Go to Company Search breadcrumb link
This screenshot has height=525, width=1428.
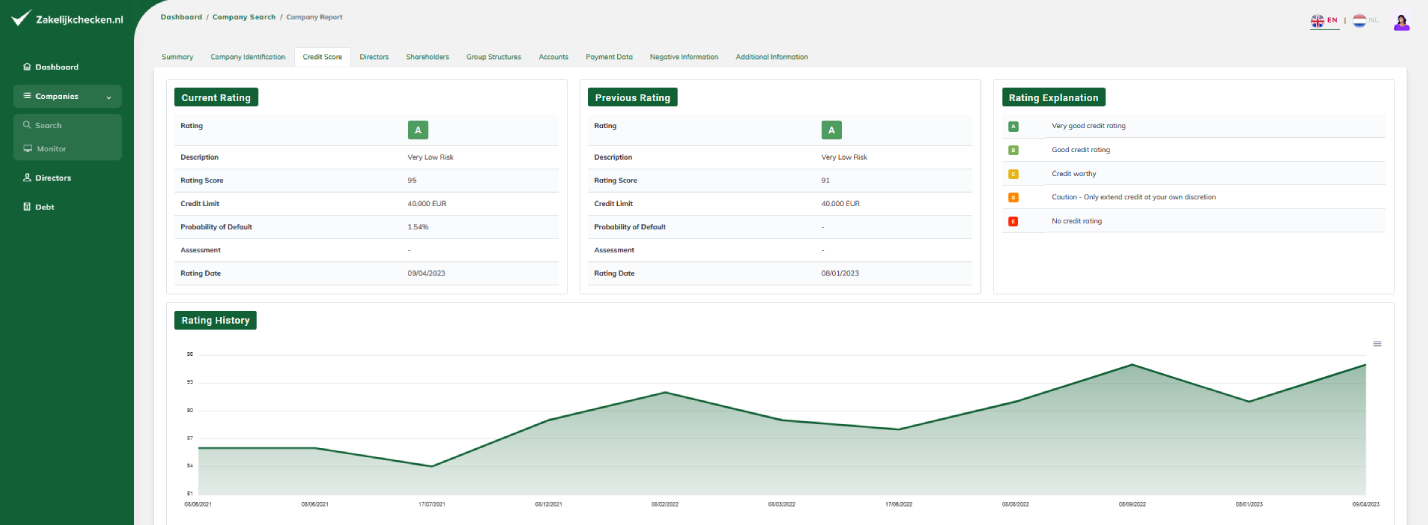[x=244, y=18]
